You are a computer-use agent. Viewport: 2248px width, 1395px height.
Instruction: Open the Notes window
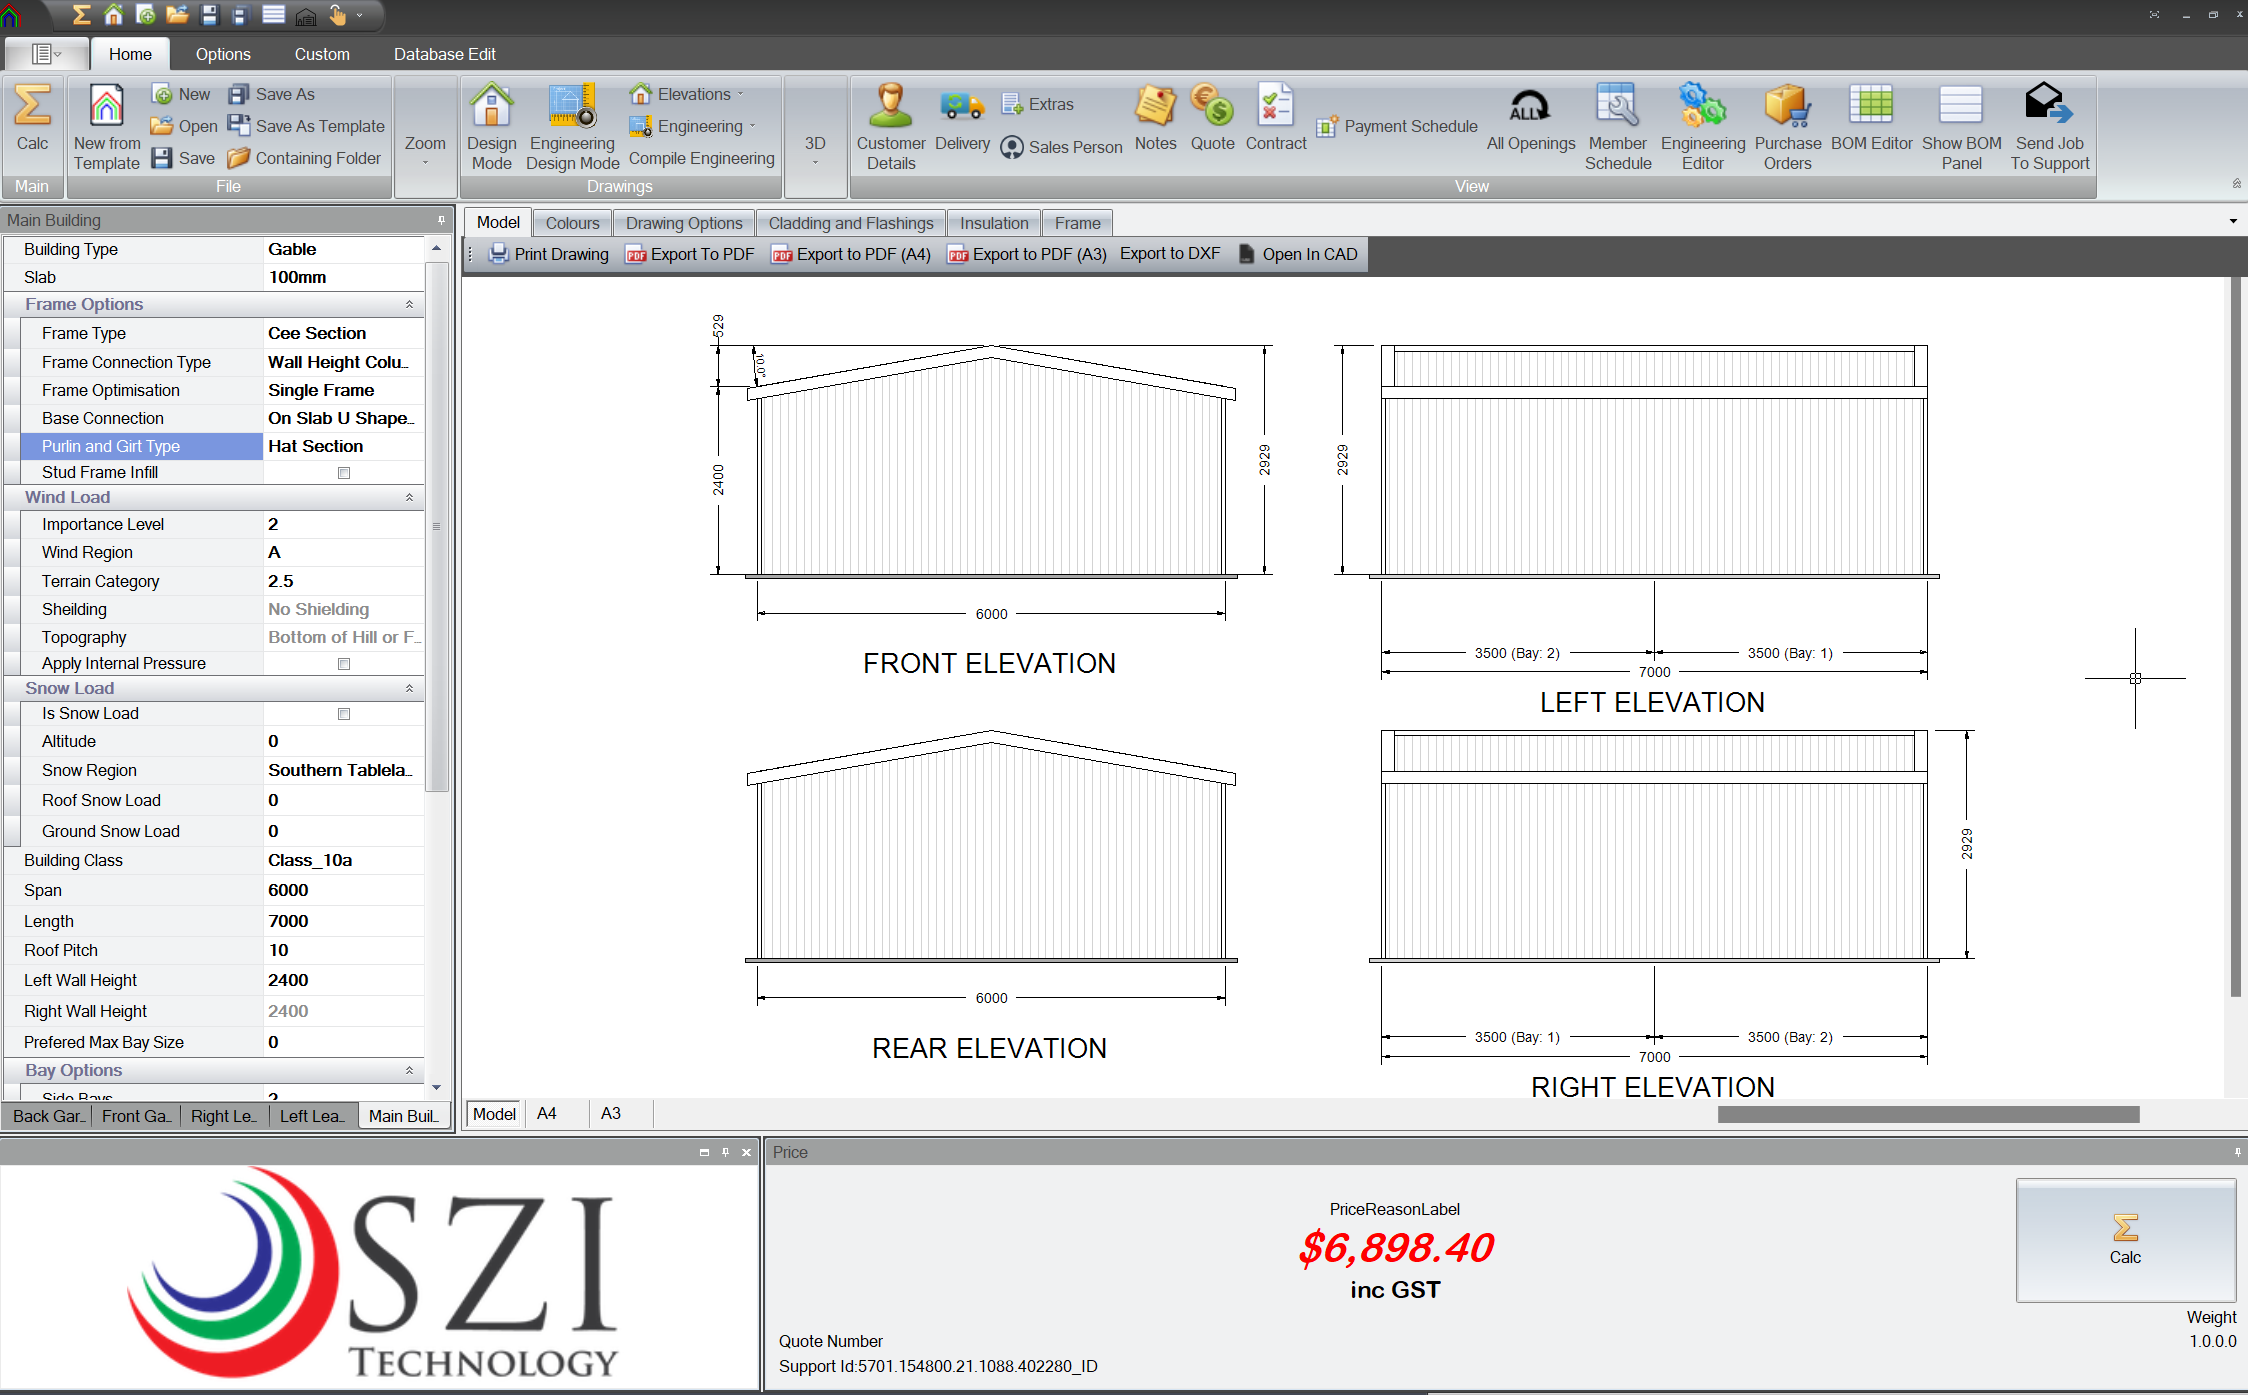1155,120
